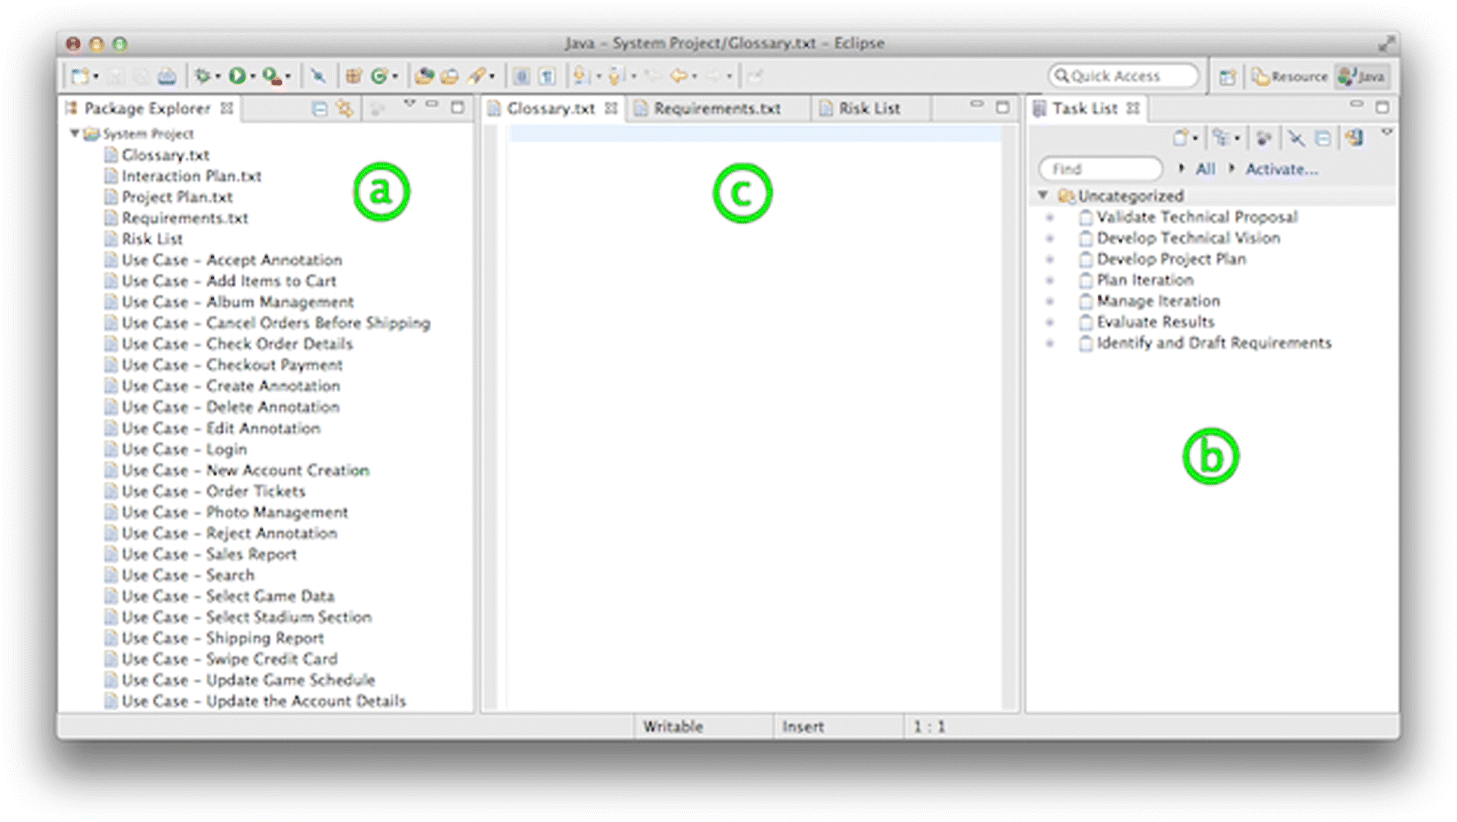The image size is (1457, 822).
Task: Click the Quick Access search field
Action: pyautogui.click(x=1123, y=76)
